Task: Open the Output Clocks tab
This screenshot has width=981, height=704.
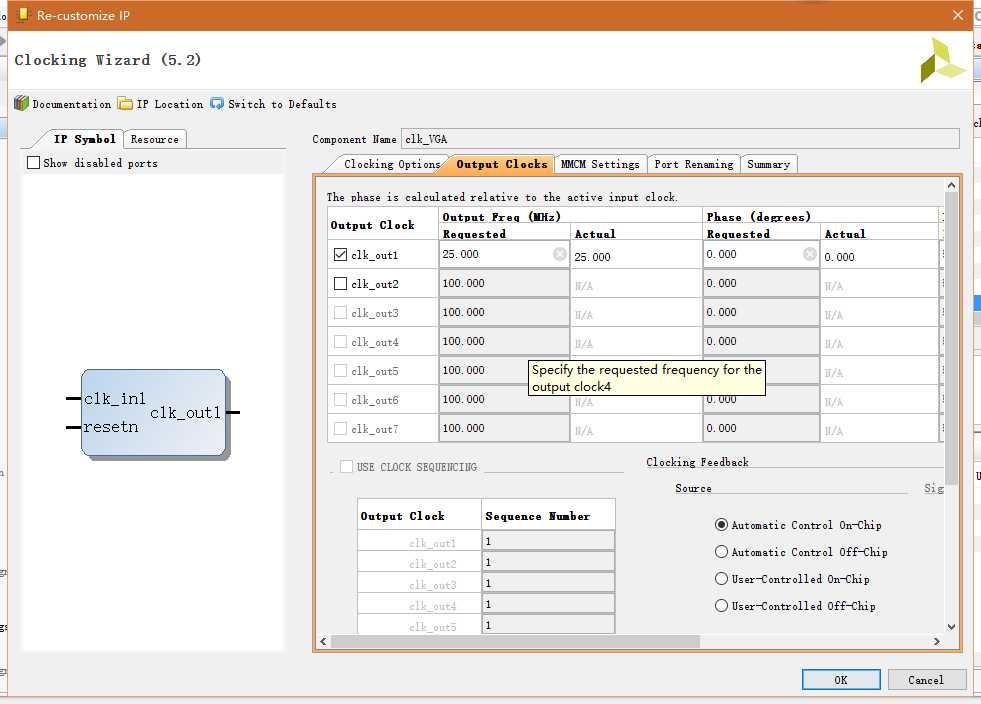Action: coord(502,164)
